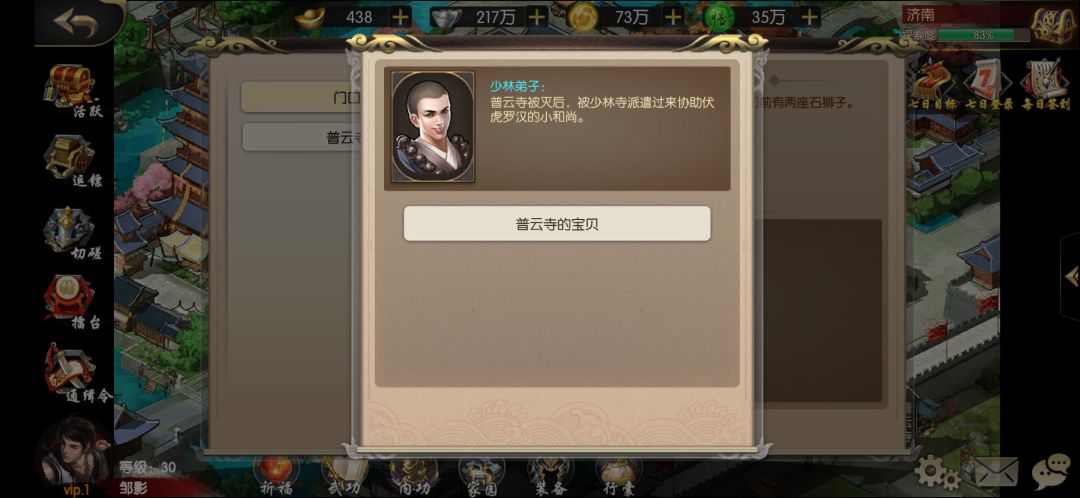The image size is (1080, 498).
Task: Open the 通缉令 wanted icon
Action: pos(76,373)
